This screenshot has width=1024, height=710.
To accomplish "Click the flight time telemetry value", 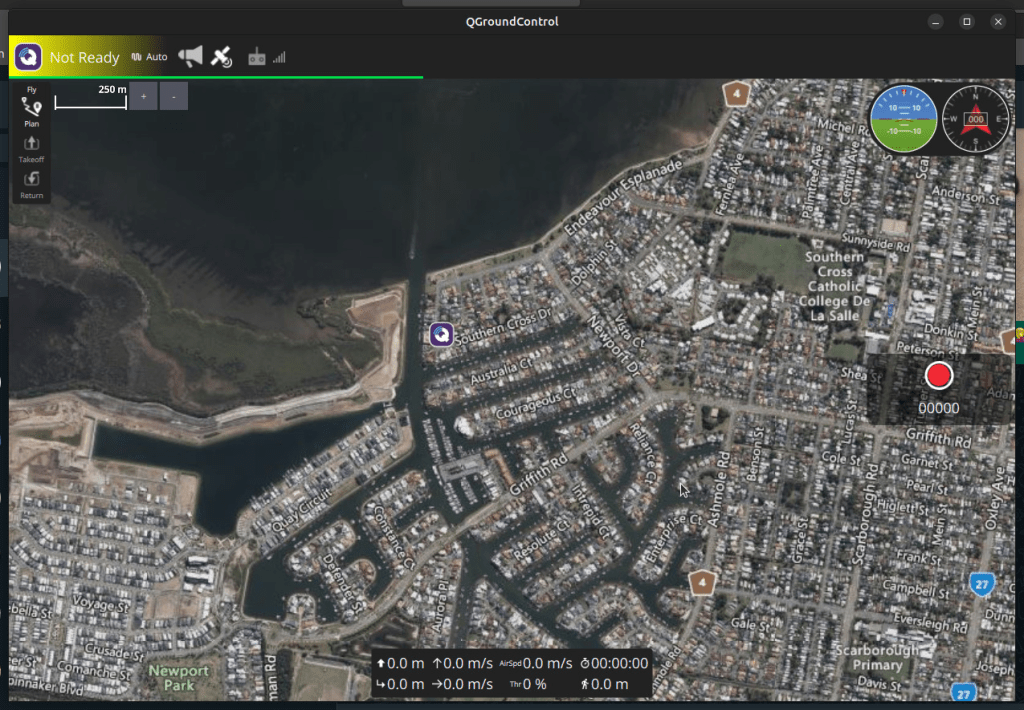I will 612,663.
